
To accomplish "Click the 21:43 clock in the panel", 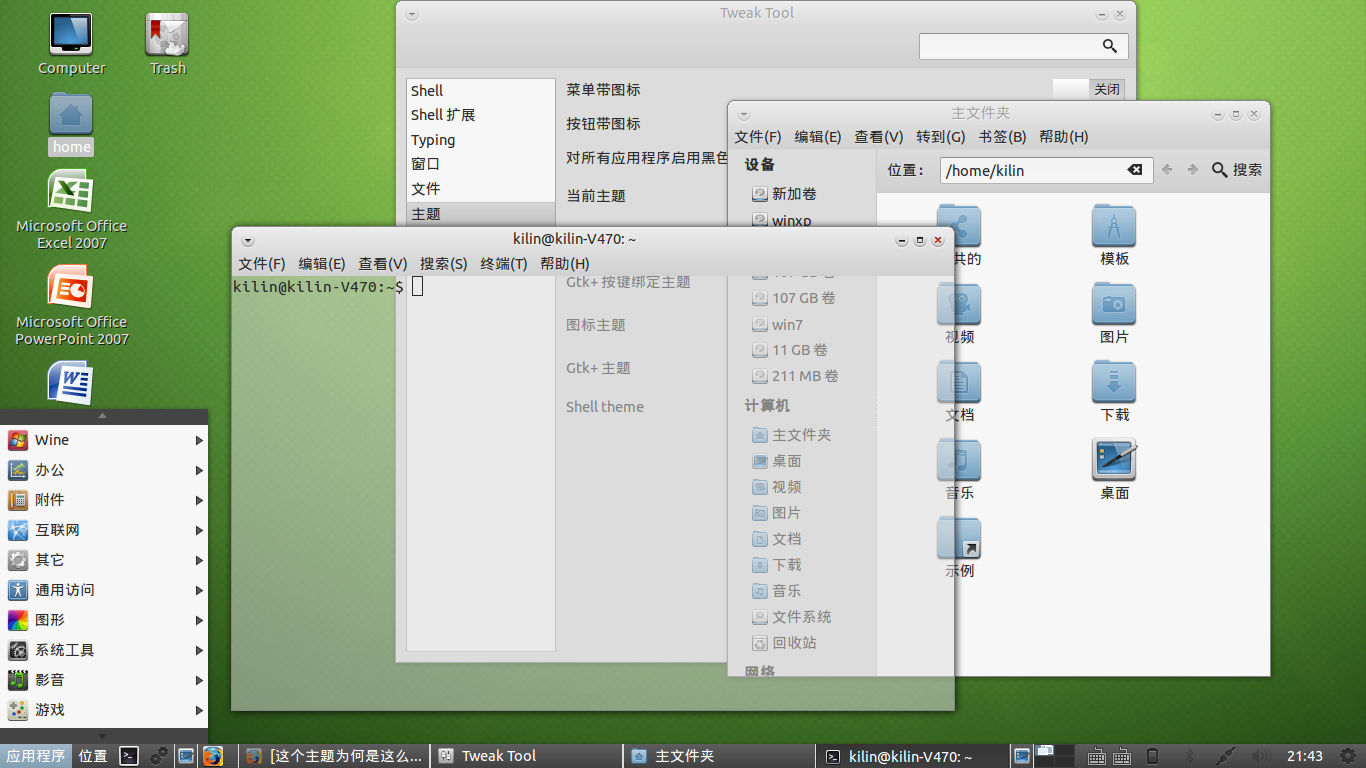I will pyautogui.click(x=1305, y=756).
